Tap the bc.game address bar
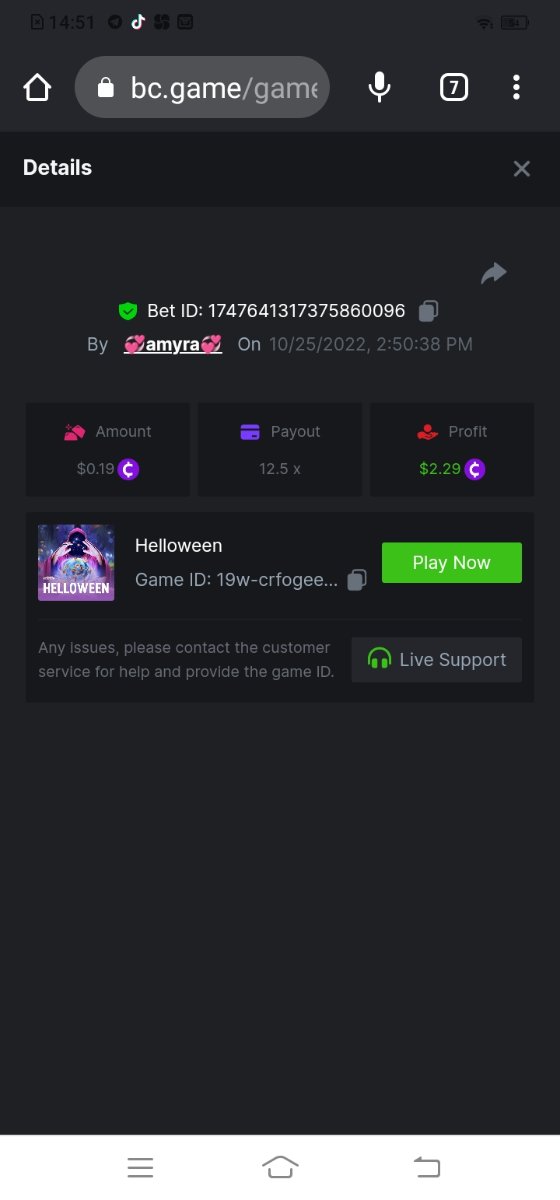560x1200 pixels. tap(202, 88)
